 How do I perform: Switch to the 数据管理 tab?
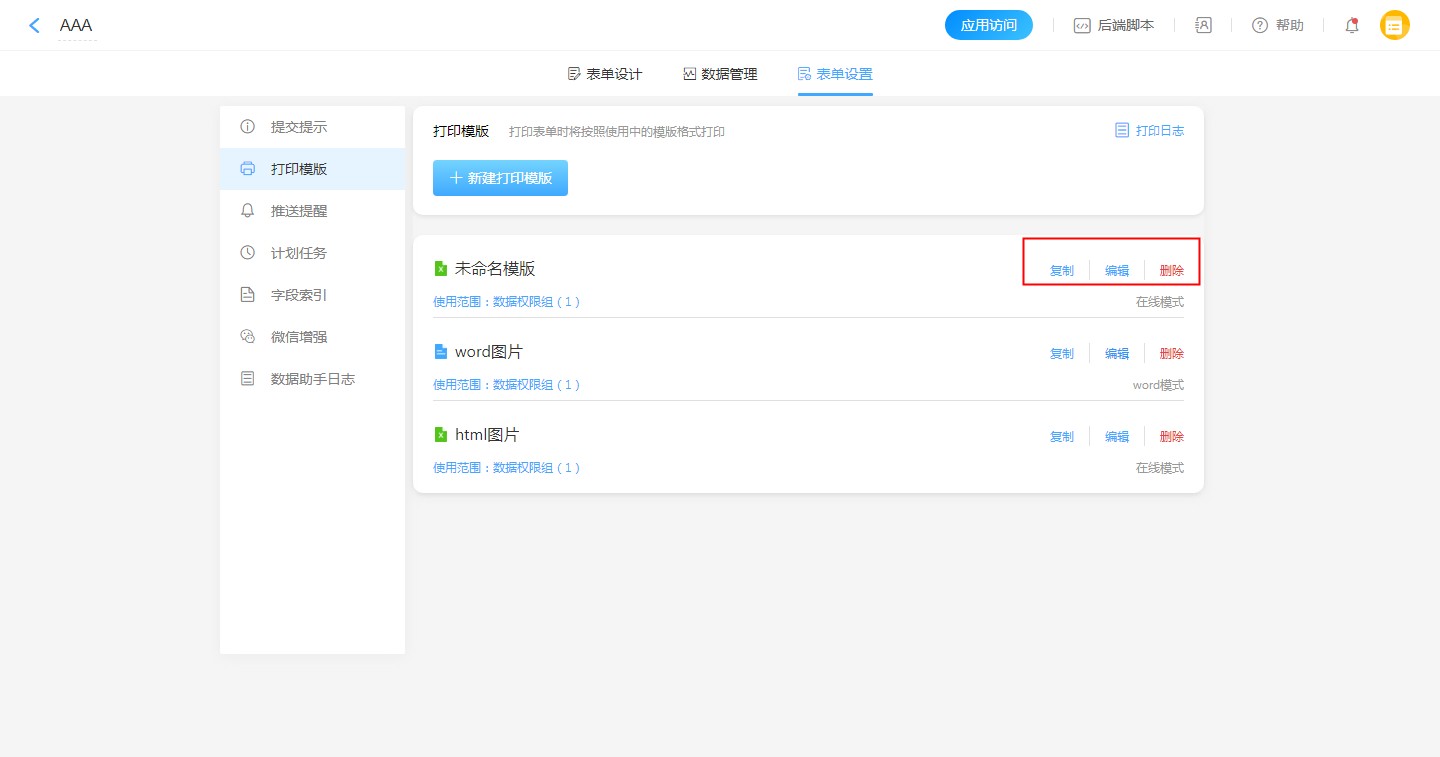click(720, 74)
